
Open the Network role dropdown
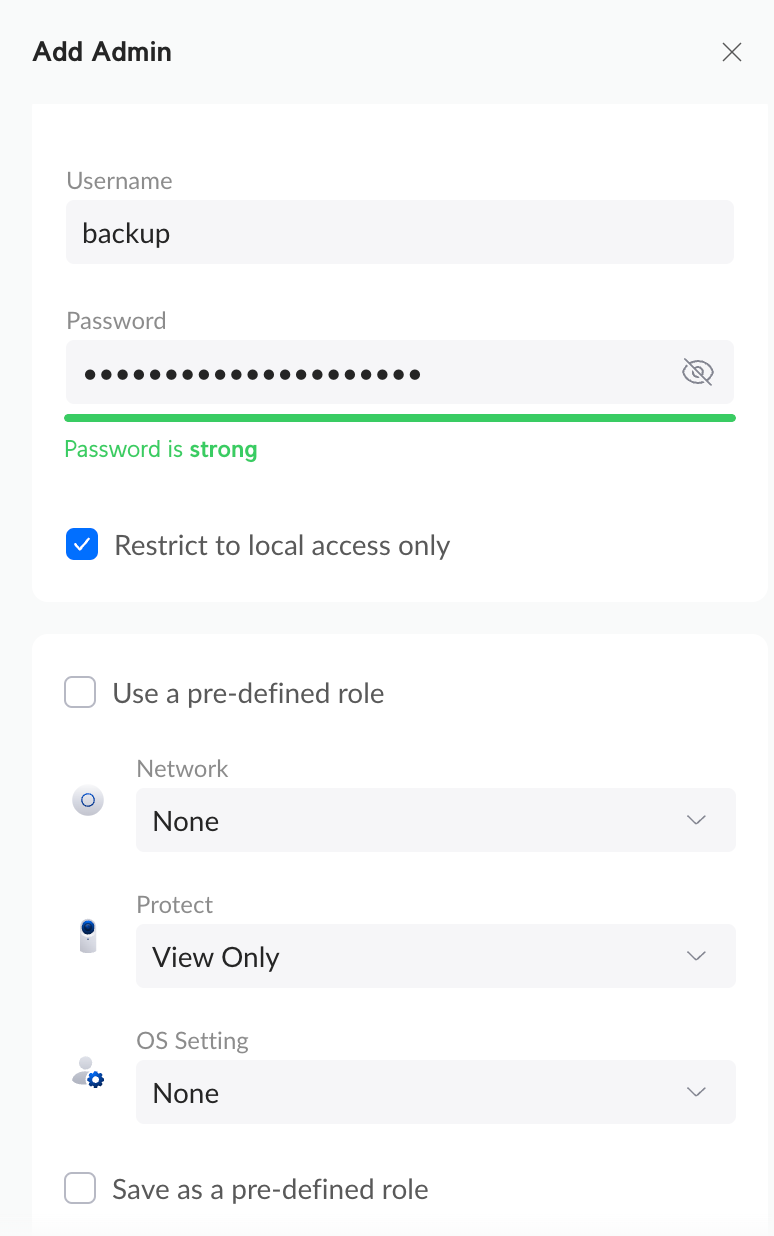tap(436, 820)
